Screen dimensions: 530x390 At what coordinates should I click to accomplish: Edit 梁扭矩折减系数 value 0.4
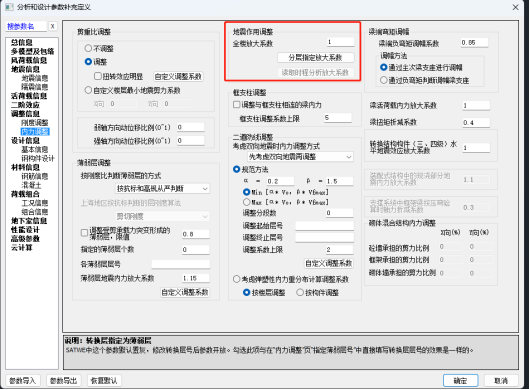pos(476,122)
